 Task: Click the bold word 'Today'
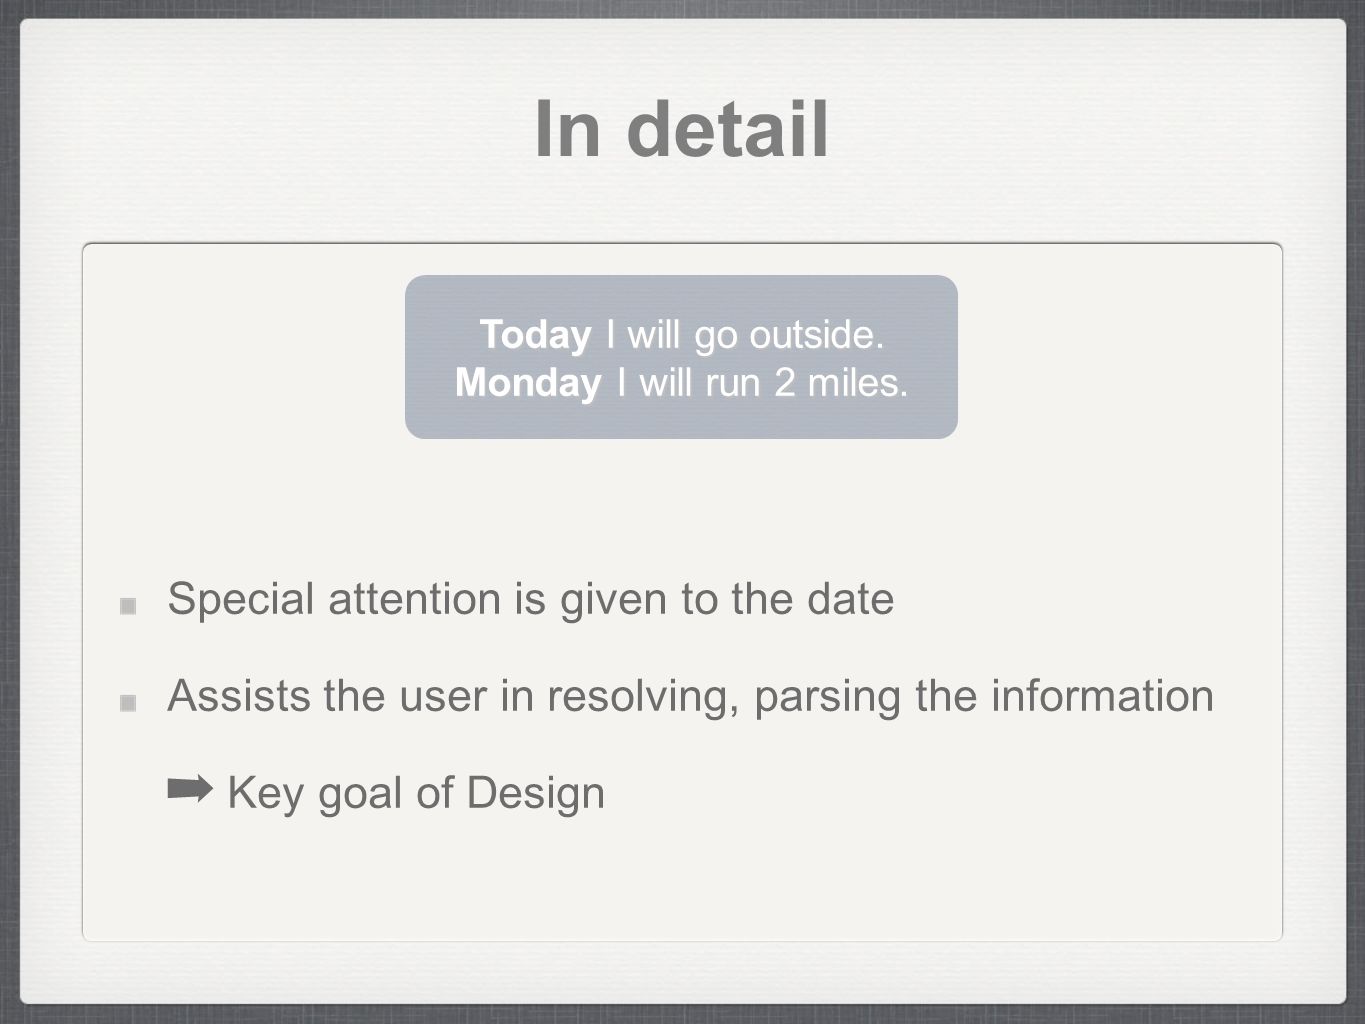click(x=536, y=335)
